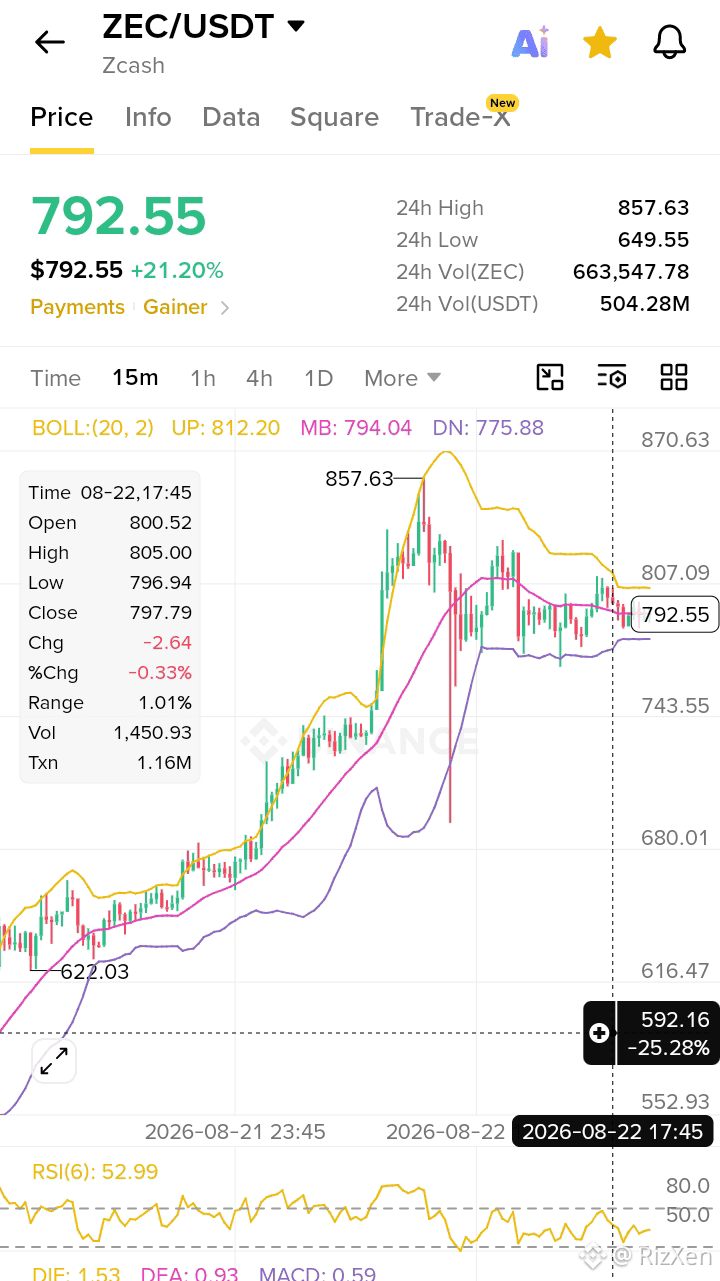720x1281 pixels.
Task: Switch to the Price tab
Action: (x=62, y=117)
